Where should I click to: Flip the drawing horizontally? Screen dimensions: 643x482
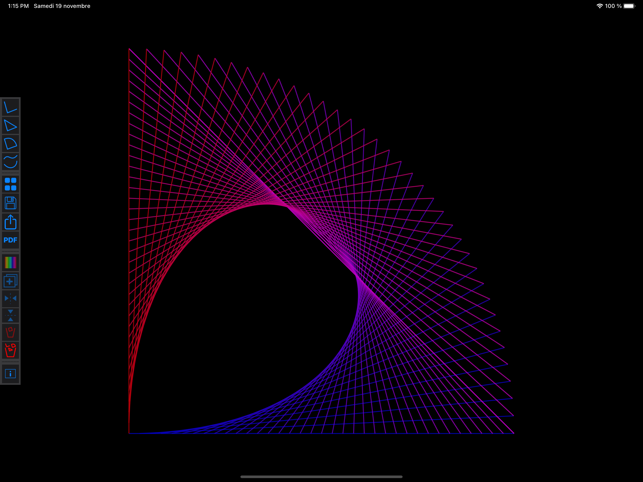(10, 298)
